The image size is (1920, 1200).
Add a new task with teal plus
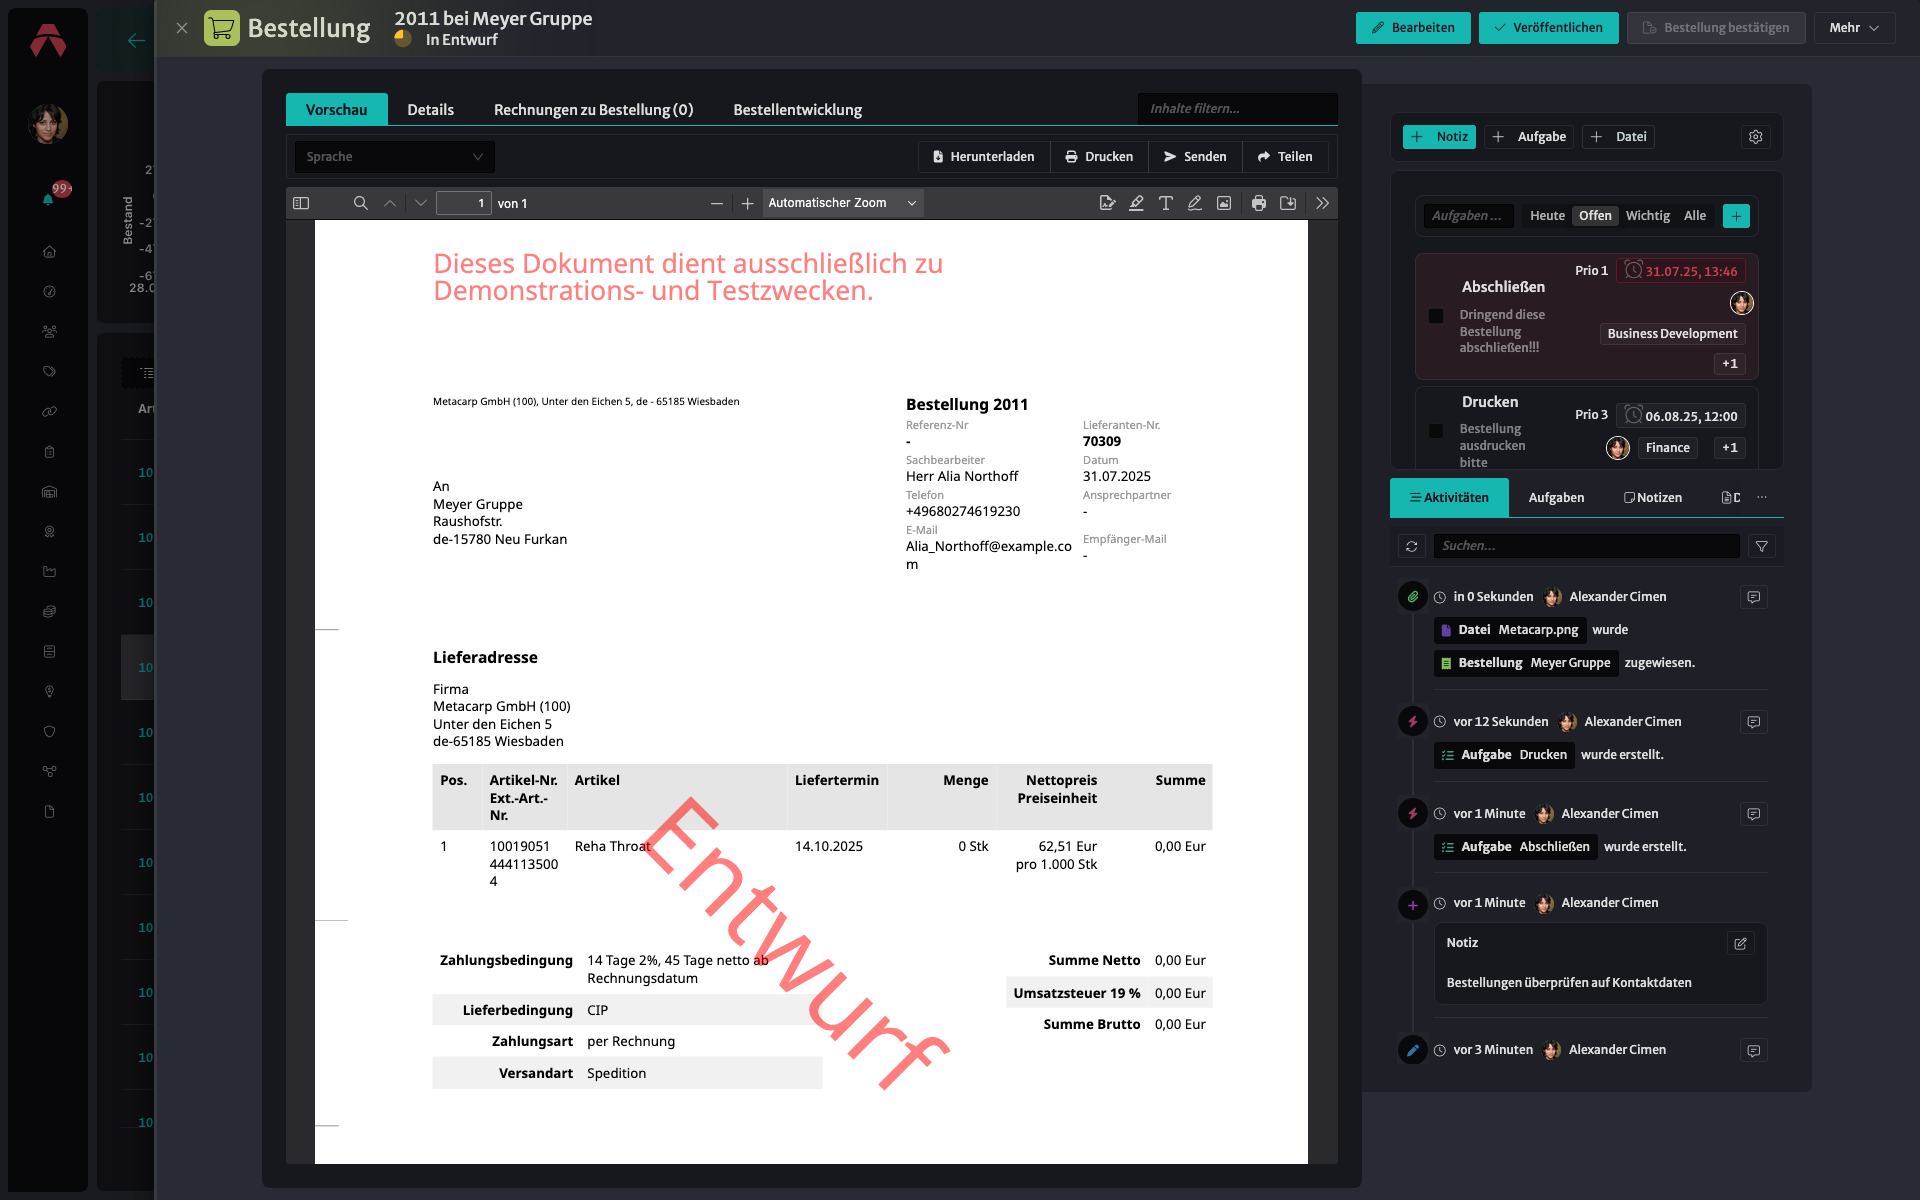click(x=1736, y=216)
